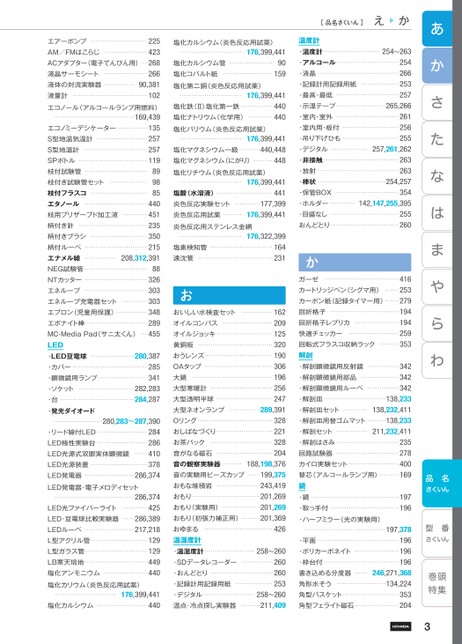Open the わ index tab
This screenshot has width=462, height=644.
tap(437, 360)
